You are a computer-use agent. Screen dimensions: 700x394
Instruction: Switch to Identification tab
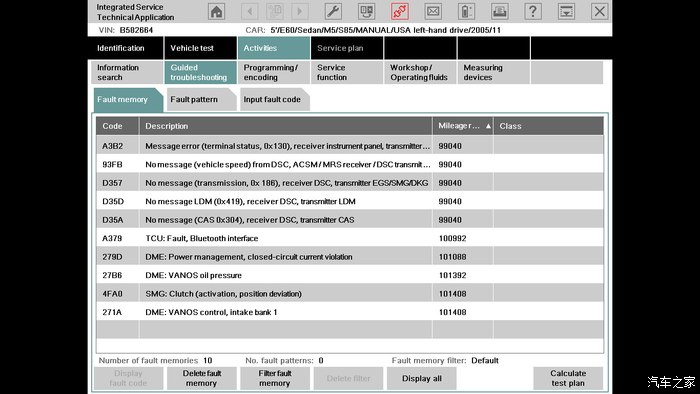[126, 48]
